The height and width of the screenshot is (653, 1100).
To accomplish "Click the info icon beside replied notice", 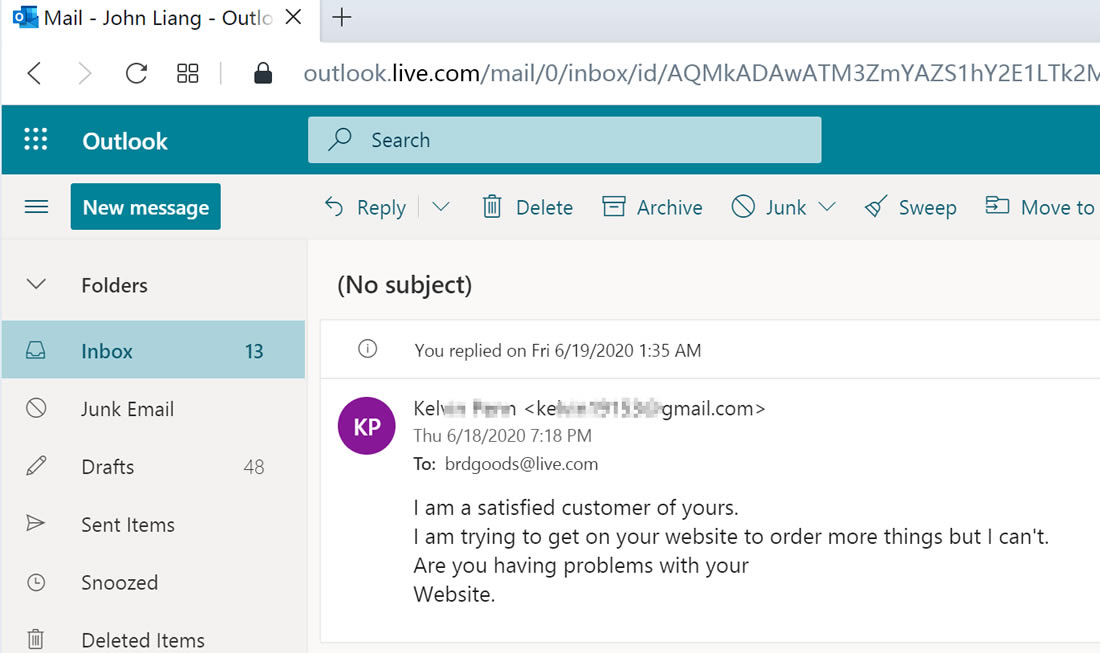I will [x=368, y=349].
